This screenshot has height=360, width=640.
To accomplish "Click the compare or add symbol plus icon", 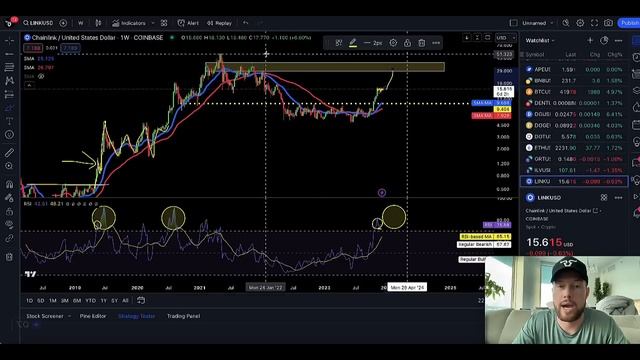I will (63, 23).
